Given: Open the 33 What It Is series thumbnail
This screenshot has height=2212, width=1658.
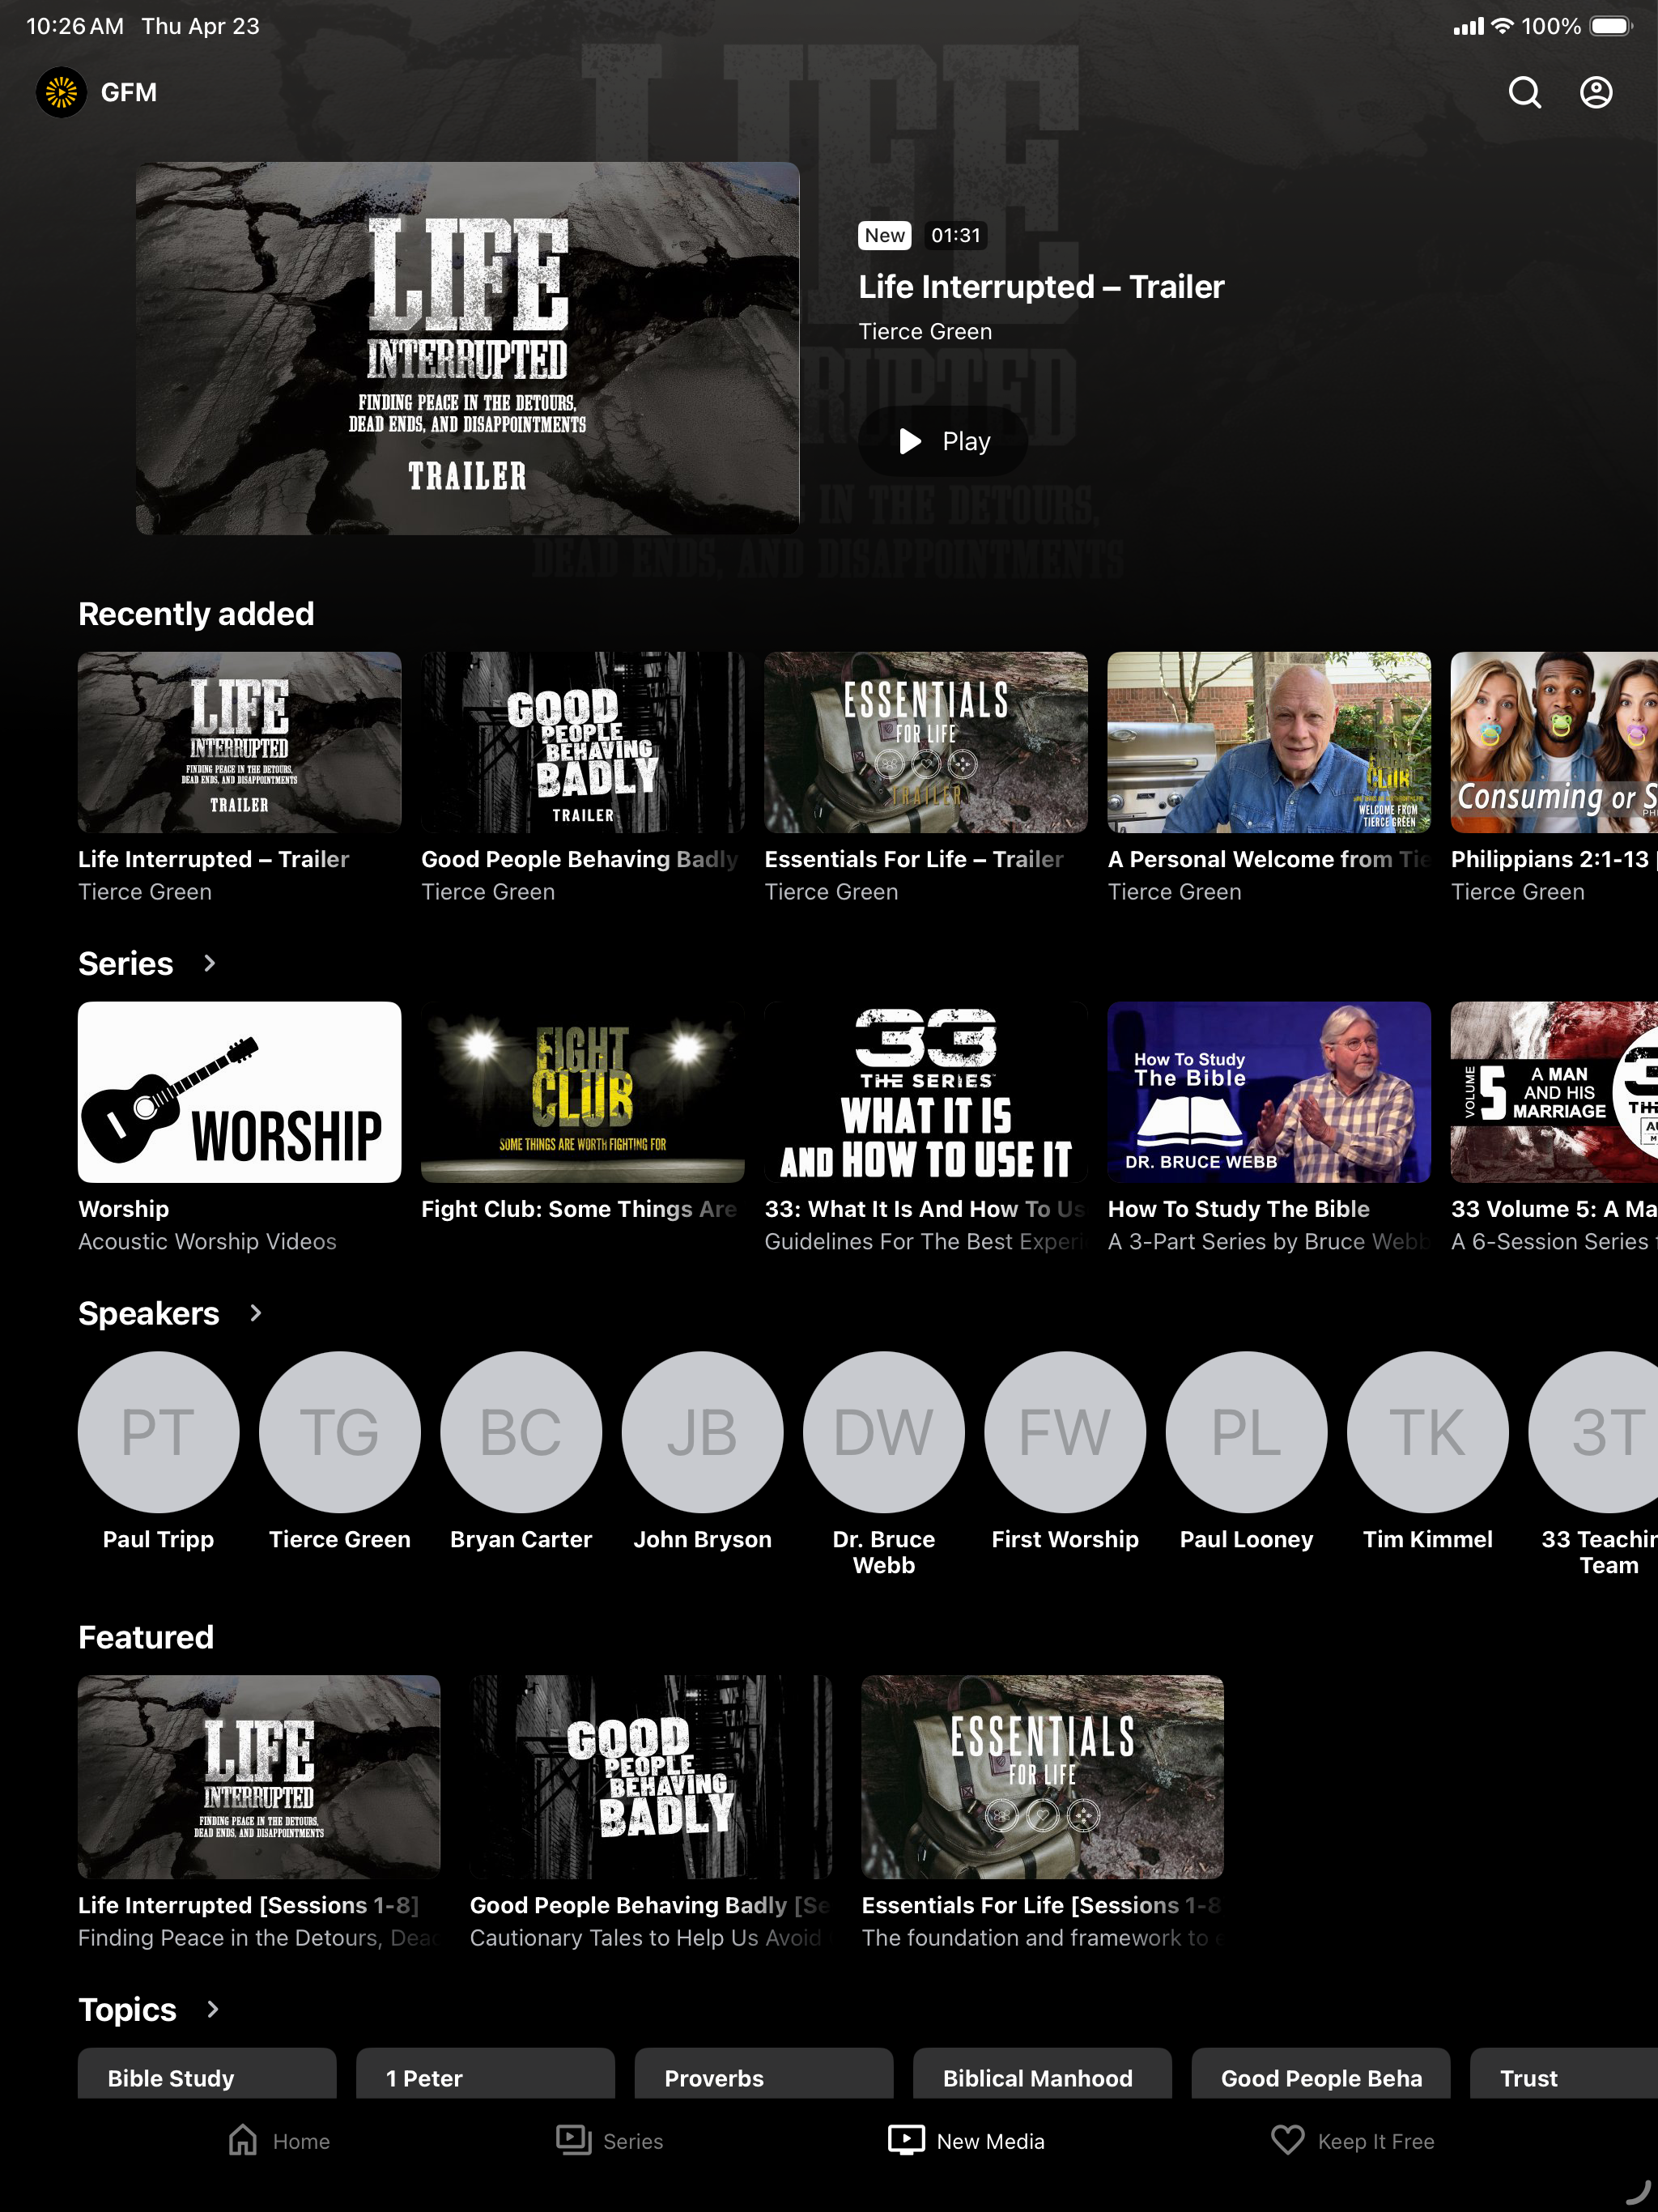Looking at the screenshot, I should pos(926,1092).
